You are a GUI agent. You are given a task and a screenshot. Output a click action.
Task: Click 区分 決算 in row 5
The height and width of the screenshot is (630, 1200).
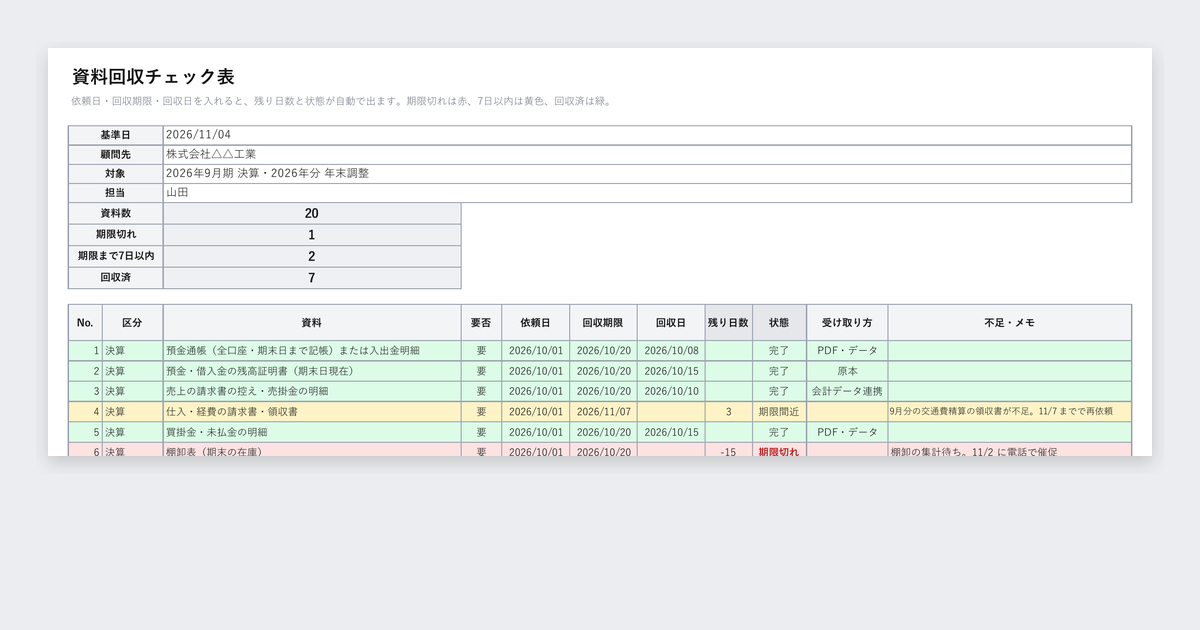pos(132,432)
